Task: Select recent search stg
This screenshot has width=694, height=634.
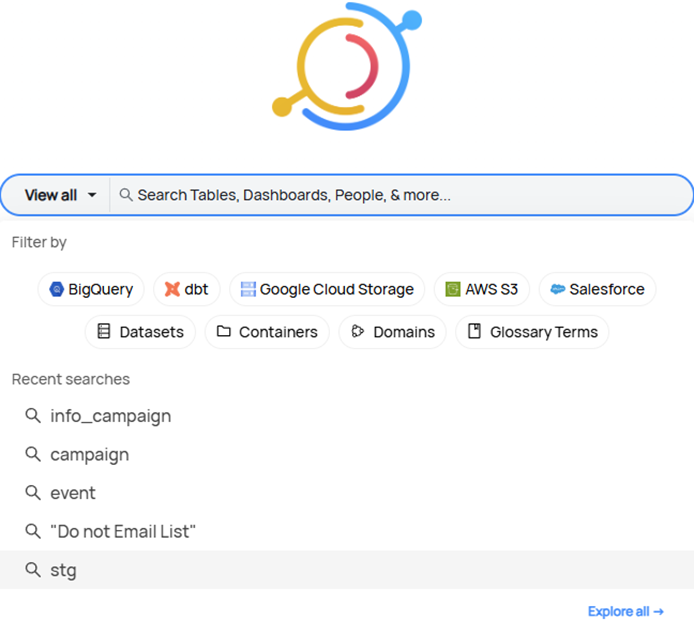Action: (347, 570)
